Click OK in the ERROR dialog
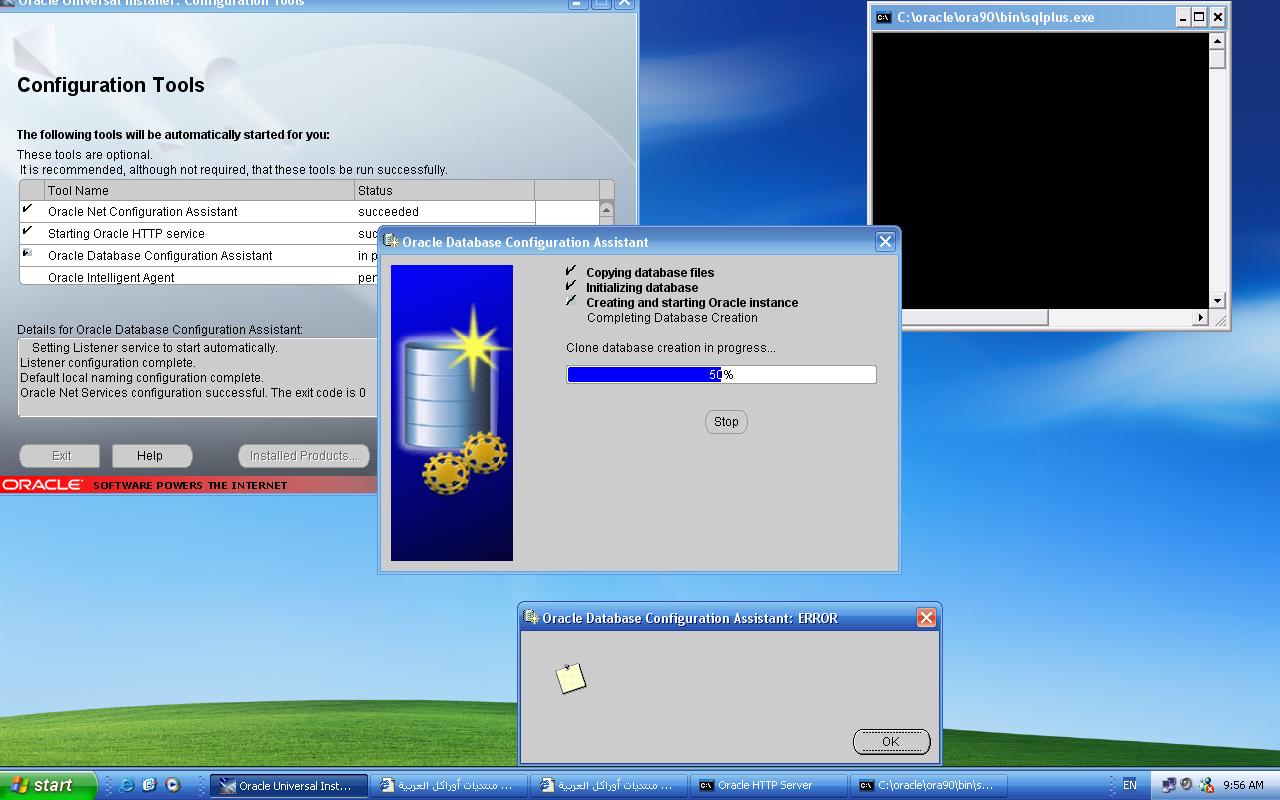The height and width of the screenshot is (800, 1280). [x=891, y=741]
